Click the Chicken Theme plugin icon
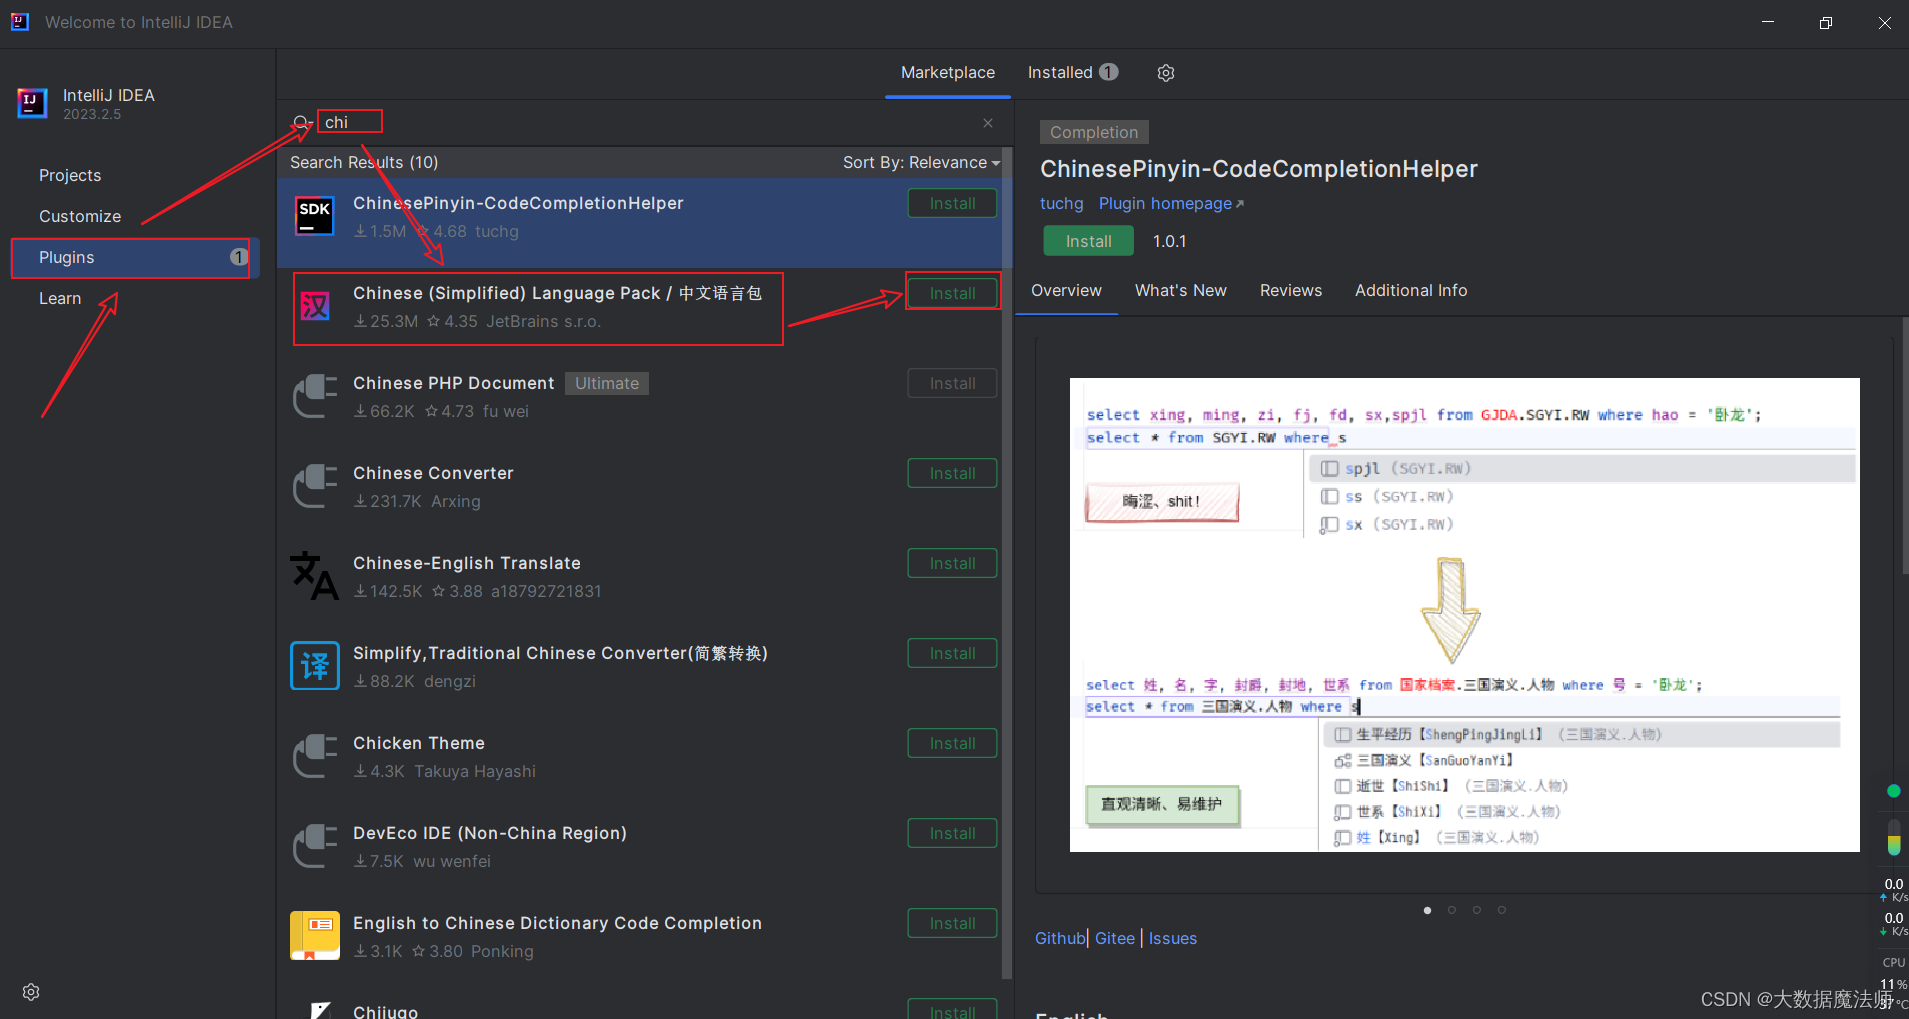Viewport: 1909px width, 1019px height. point(315,756)
